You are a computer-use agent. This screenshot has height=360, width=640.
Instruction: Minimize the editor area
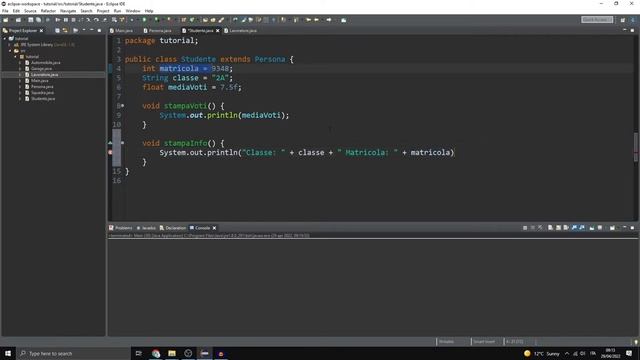[624, 30]
